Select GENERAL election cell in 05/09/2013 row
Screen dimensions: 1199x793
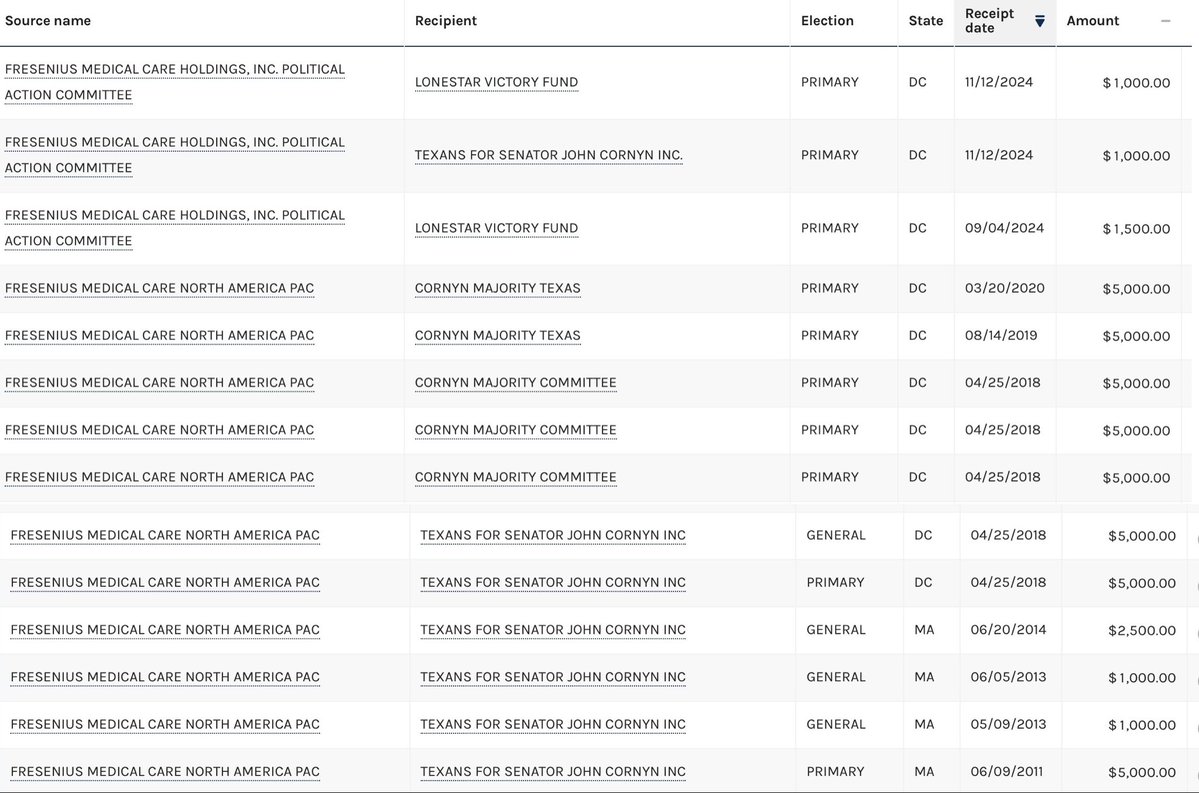click(x=836, y=725)
